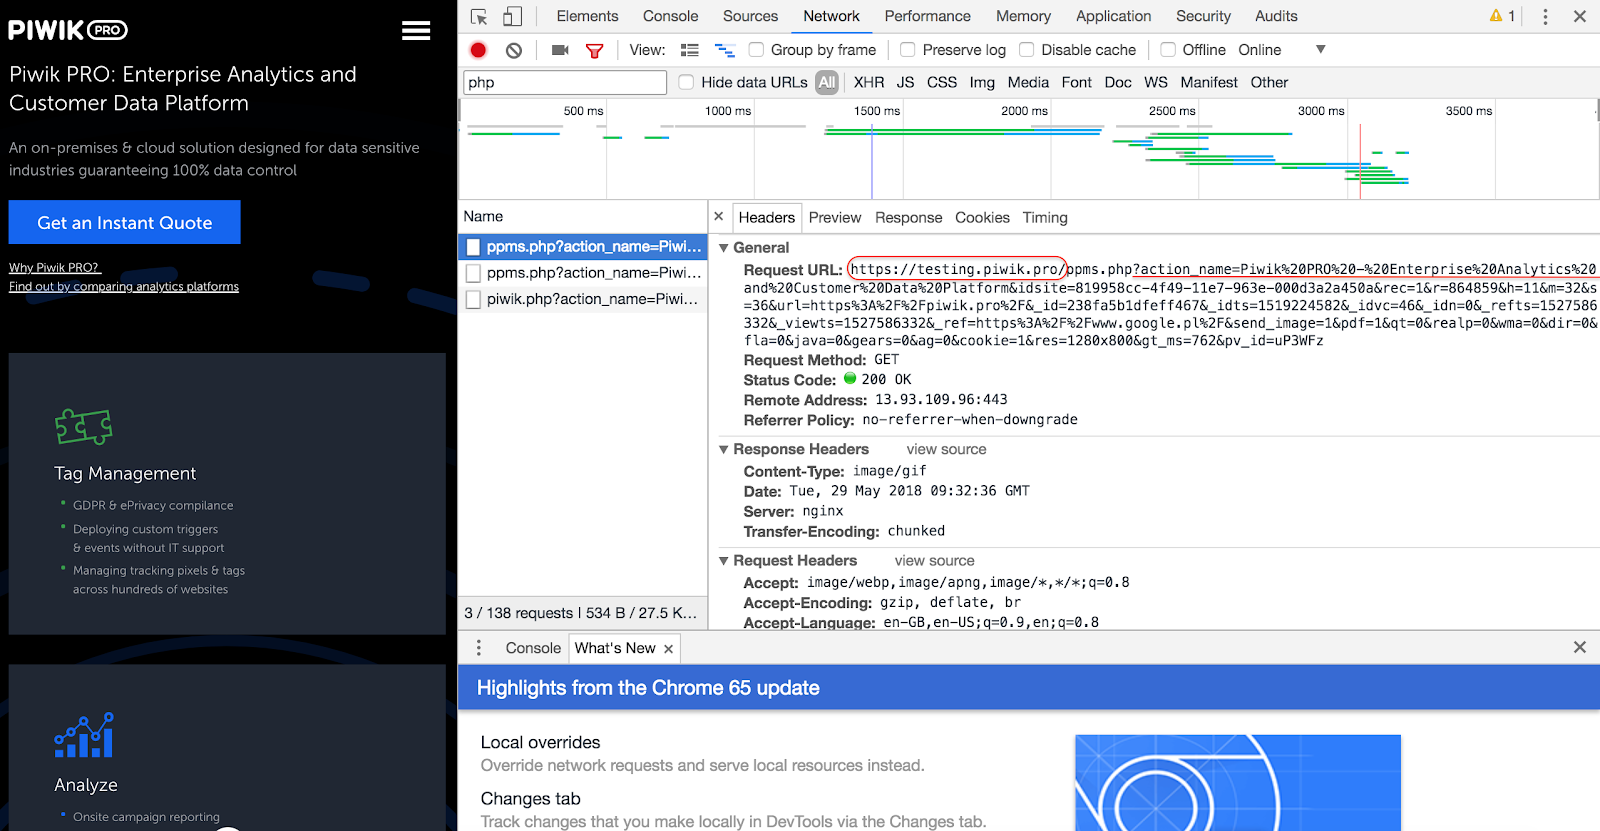The image size is (1600, 831).
Task: Select the first ppms.php request row
Action: [583, 247]
